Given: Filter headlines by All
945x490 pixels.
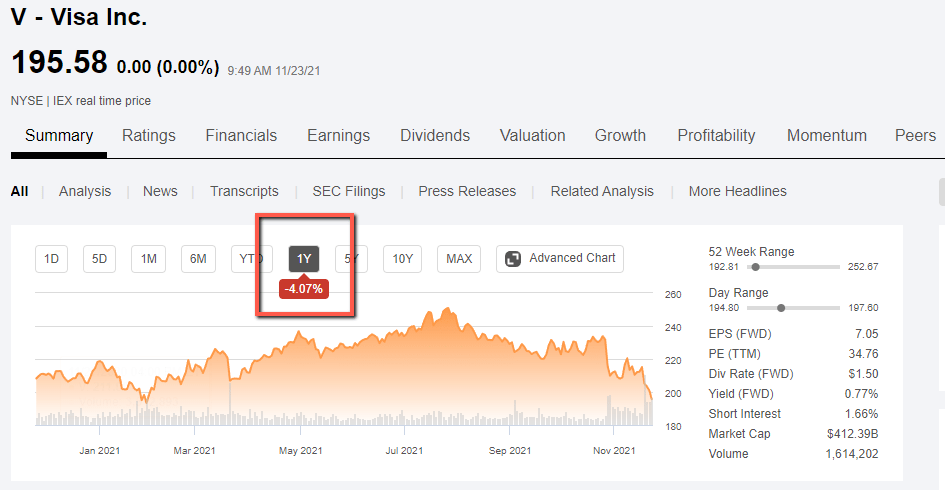Looking at the screenshot, I should (19, 191).
